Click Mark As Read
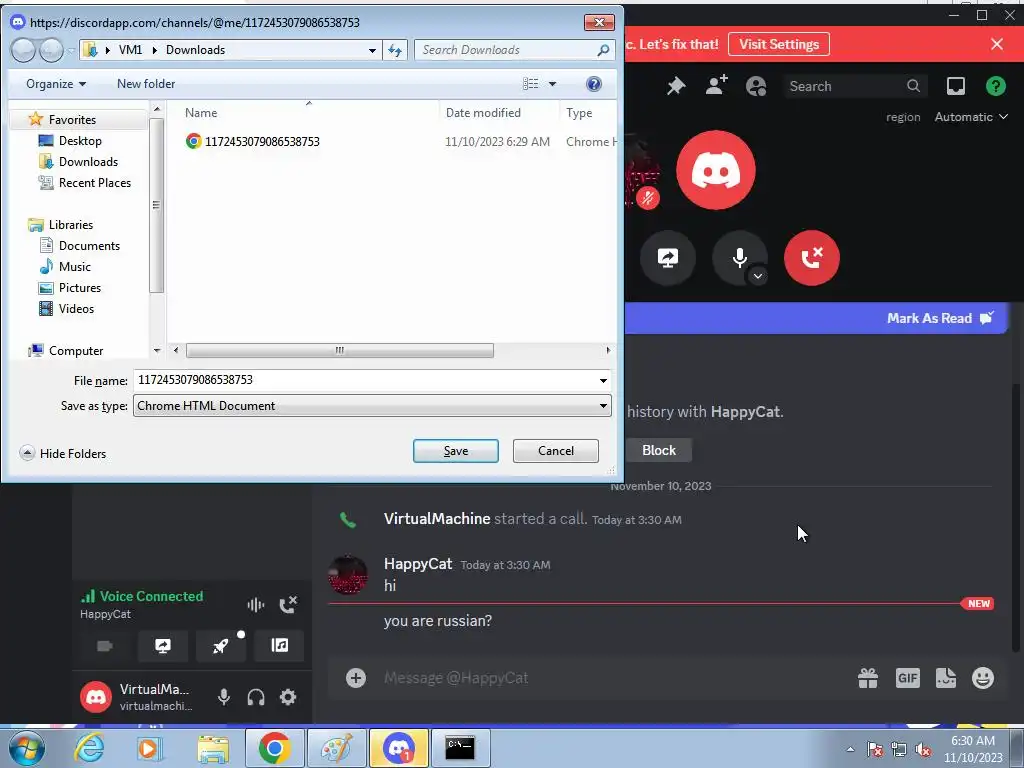 pyautogui.click(x=940, y=318)
